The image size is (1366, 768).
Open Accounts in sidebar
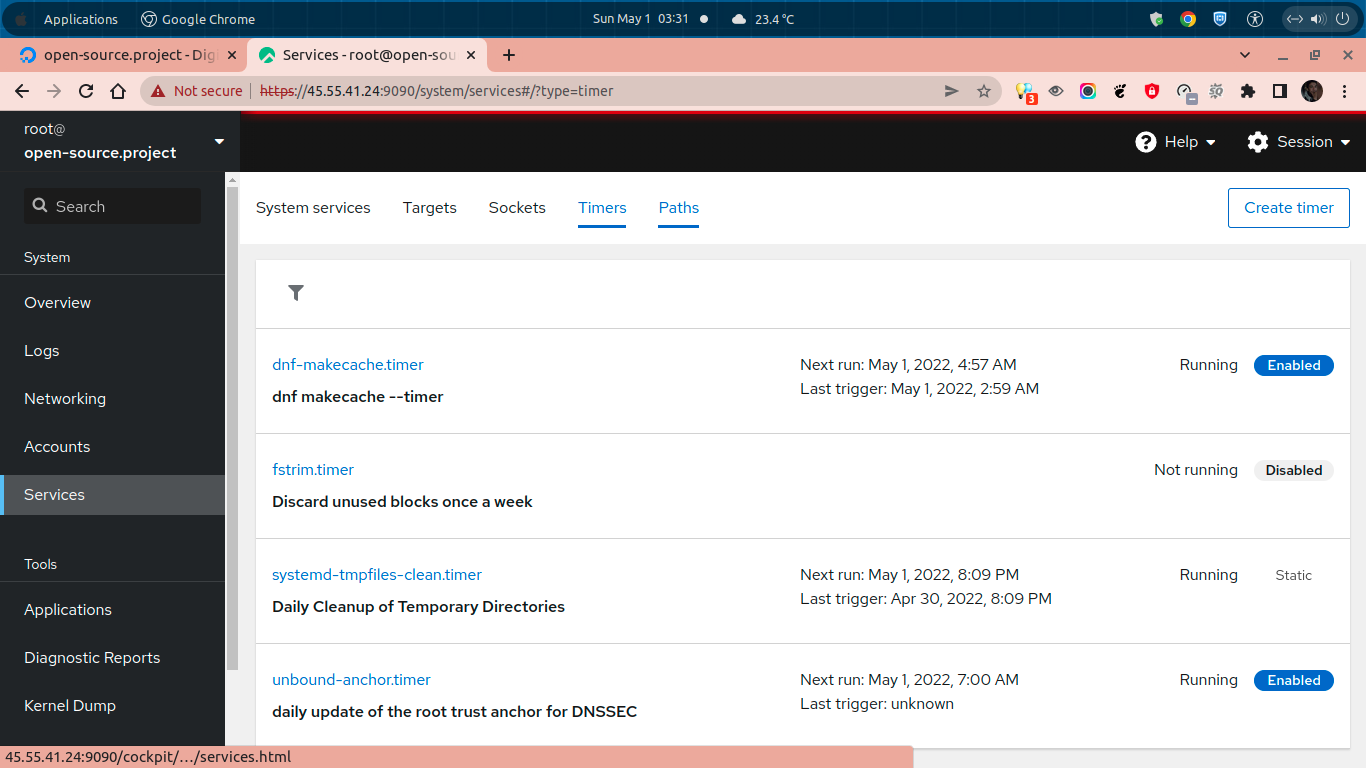pyautogui.click(x=112, y=447)
